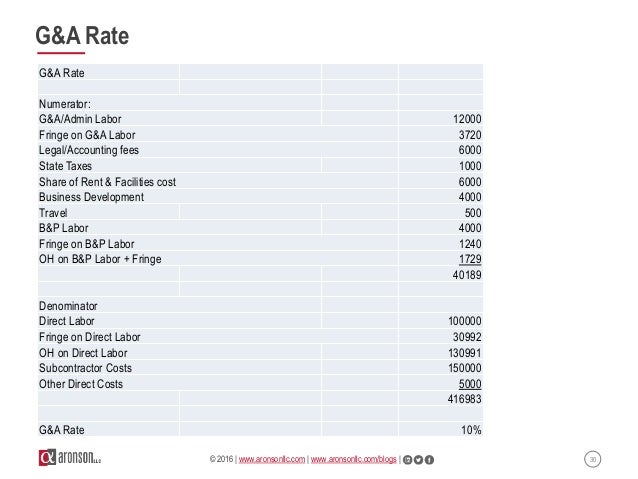Click the numerator total 40189

click(467, 275)
